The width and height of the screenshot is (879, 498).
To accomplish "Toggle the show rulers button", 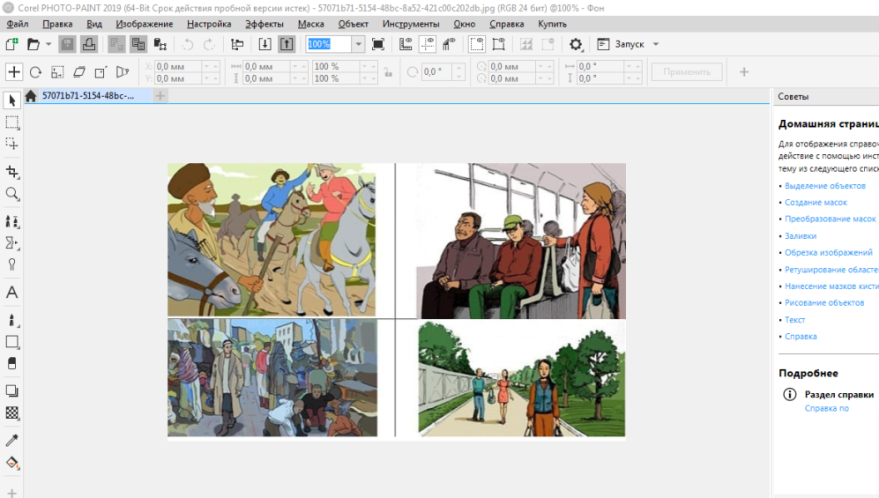I will pyautogui.click(x=405, y=45).
